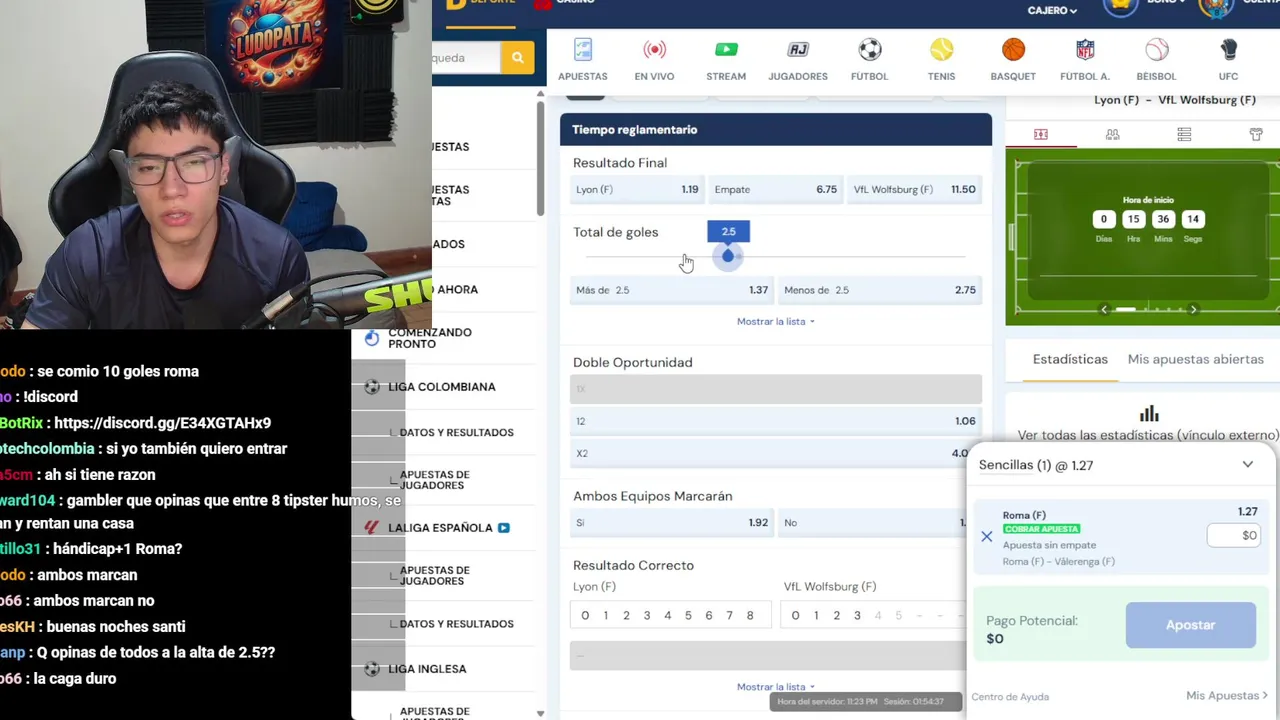
Task: Click Comenzando Pronto clock icon
Action: pos(372,338)
